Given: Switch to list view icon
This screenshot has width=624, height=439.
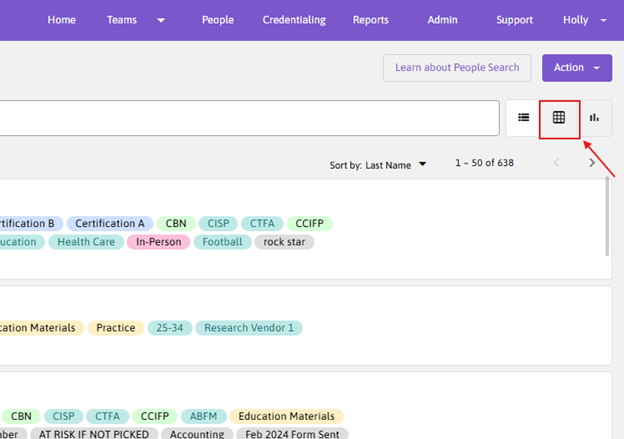Looking at the screenshot, I should tap(523, 117).
